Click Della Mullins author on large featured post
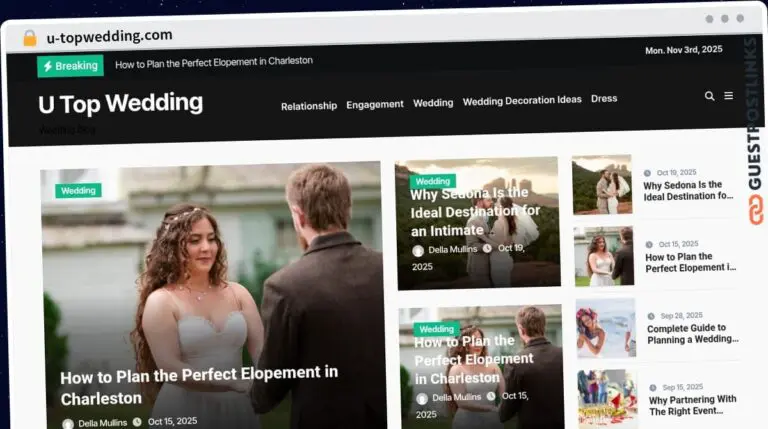The height and width of the screenshot is (429, 768). tap(102, 423)
